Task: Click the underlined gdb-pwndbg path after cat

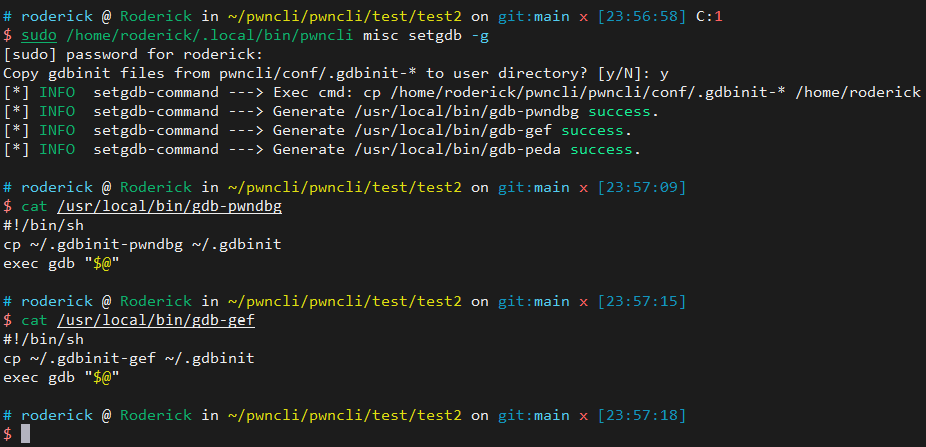Action: point(169,207)
